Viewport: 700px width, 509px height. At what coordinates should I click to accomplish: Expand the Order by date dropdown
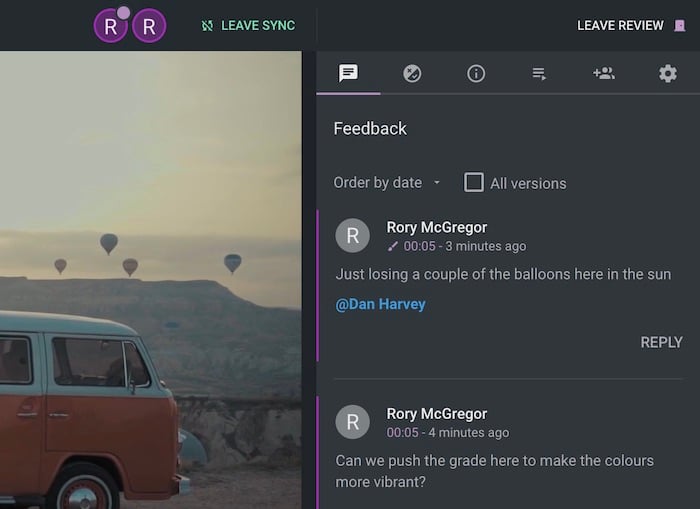coord(378,182)
